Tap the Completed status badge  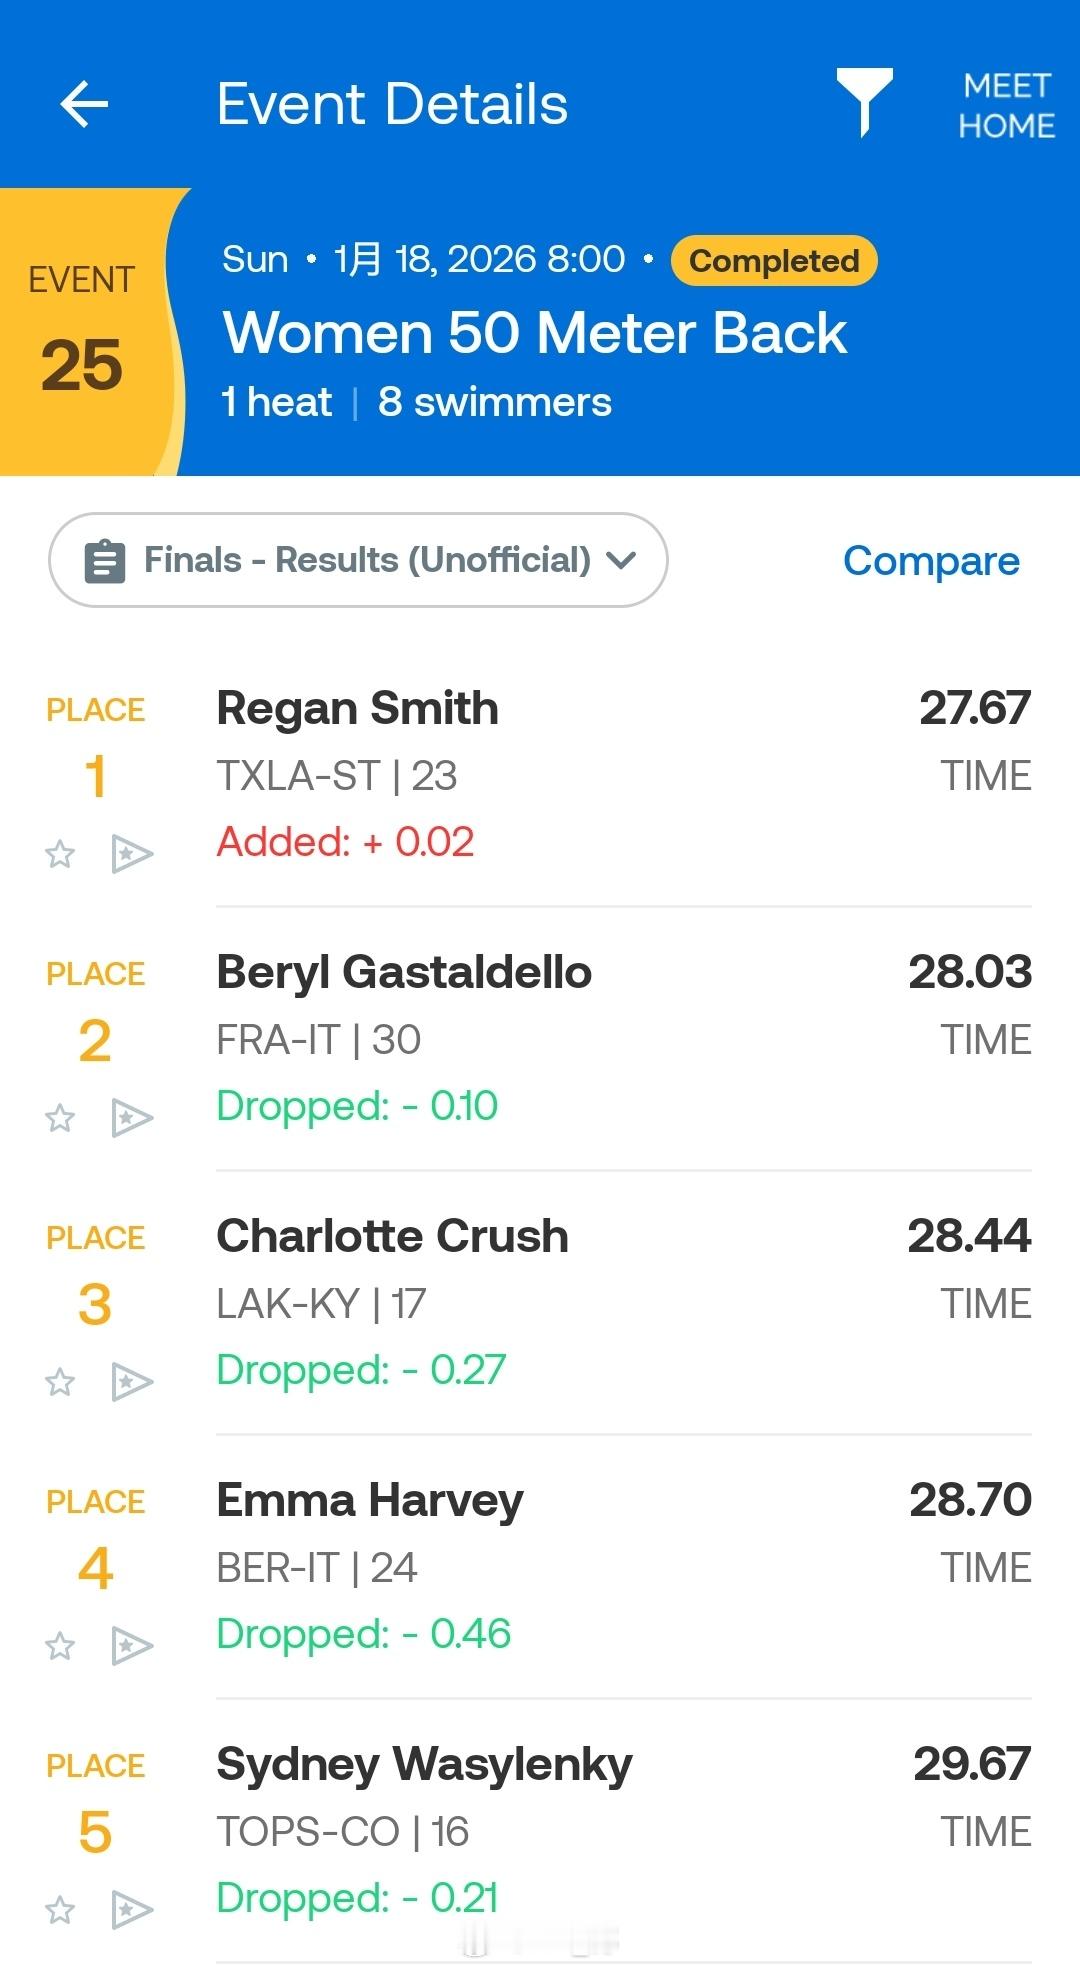774,261
